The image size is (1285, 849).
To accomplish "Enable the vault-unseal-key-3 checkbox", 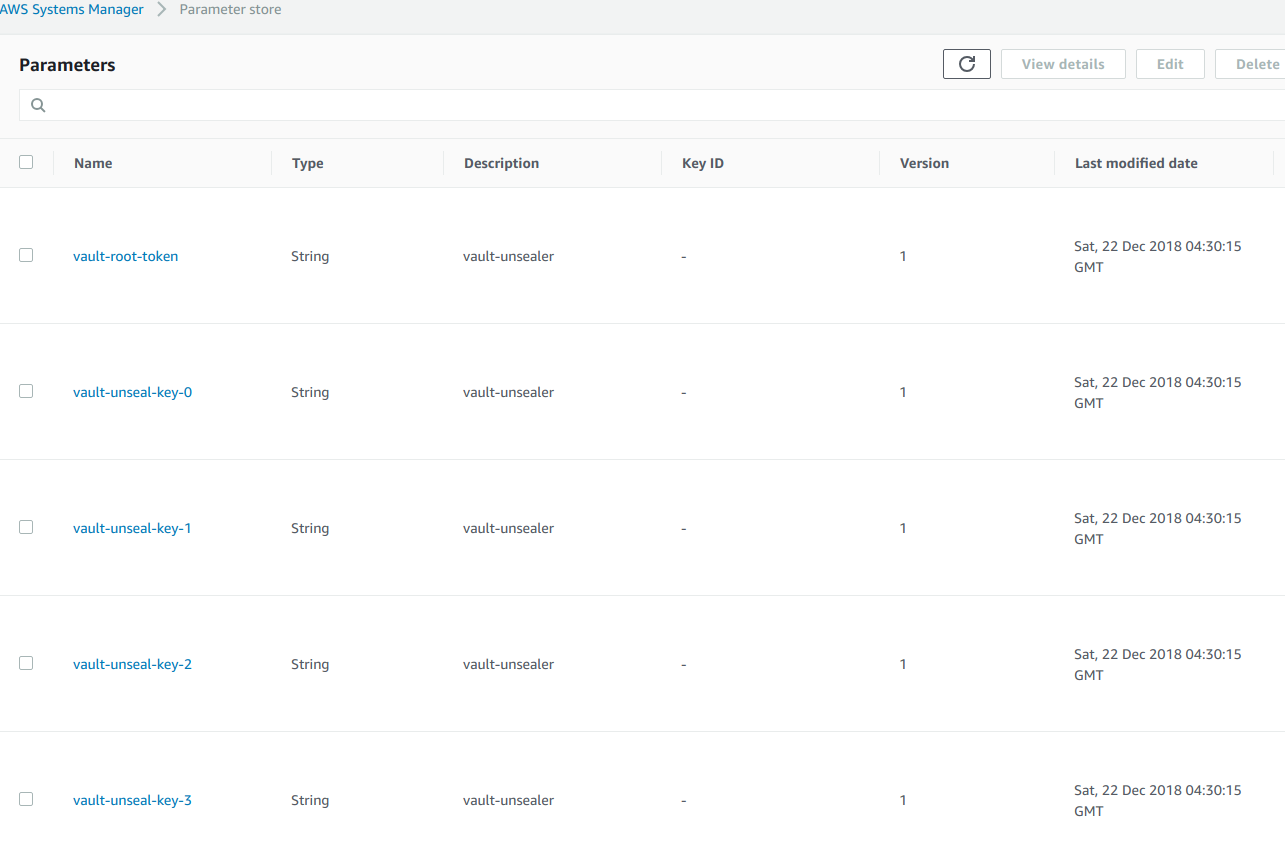I will 26,799.
